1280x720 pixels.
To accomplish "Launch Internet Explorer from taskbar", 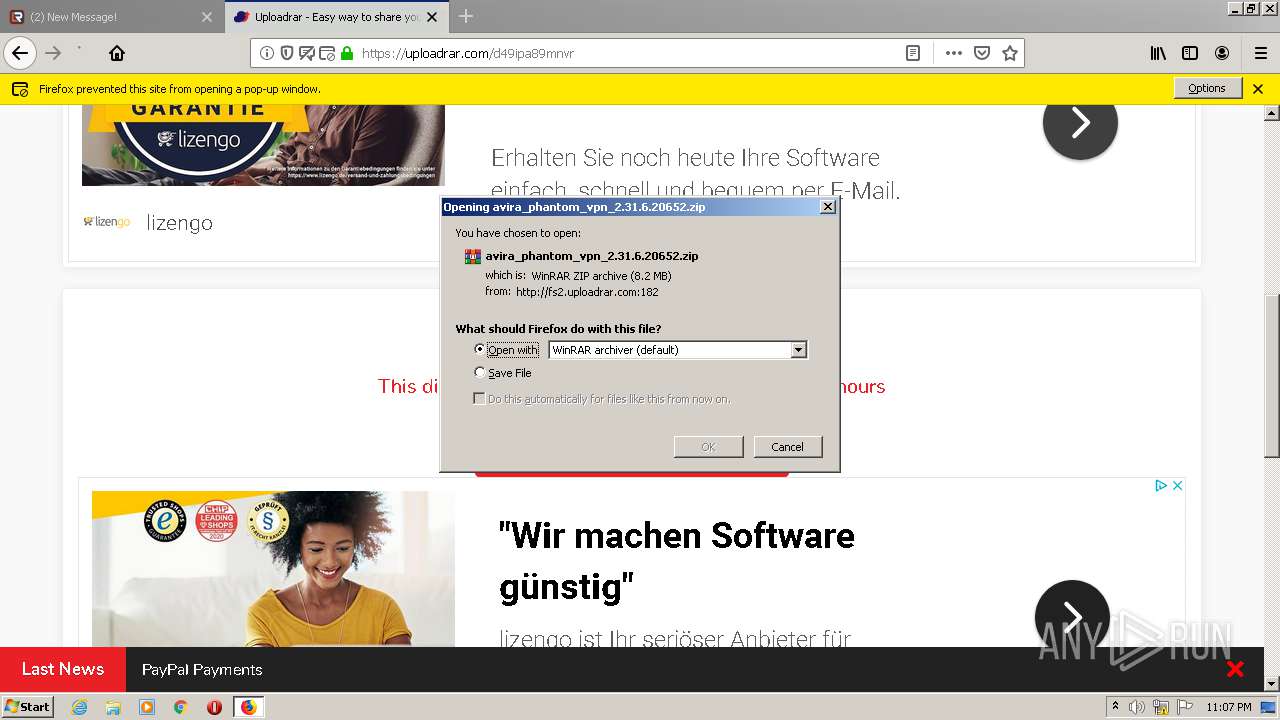I will click(x=80, y=707).
